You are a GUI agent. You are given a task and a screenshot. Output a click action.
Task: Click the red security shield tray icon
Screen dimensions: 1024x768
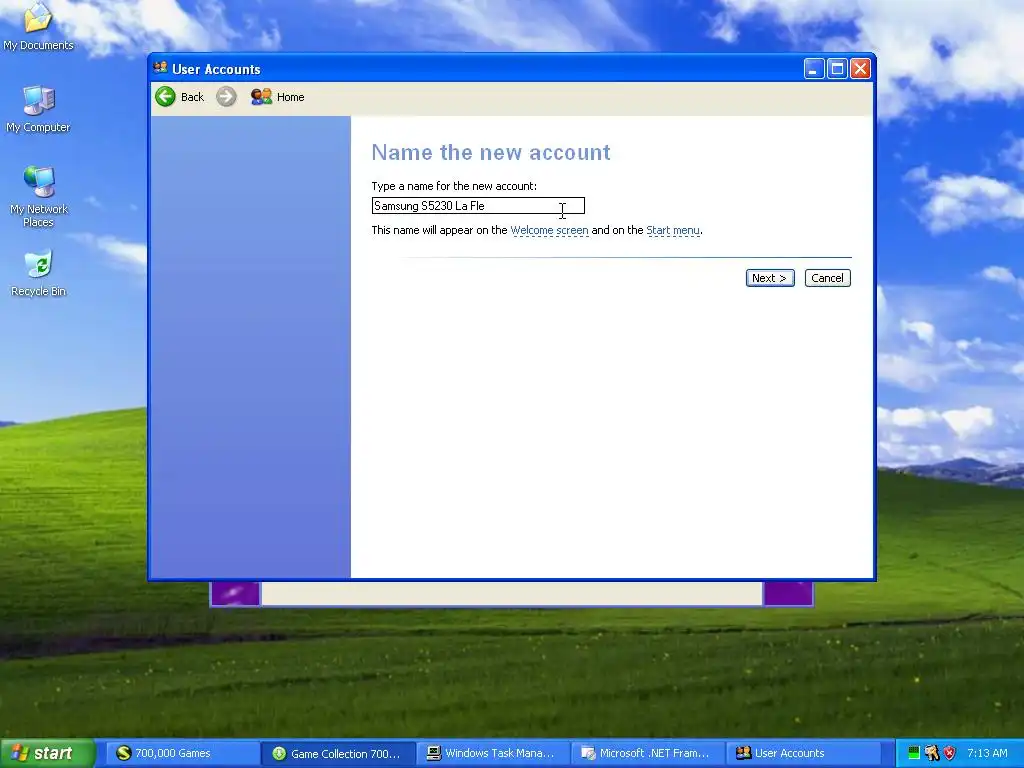click(x=950, y=753)
